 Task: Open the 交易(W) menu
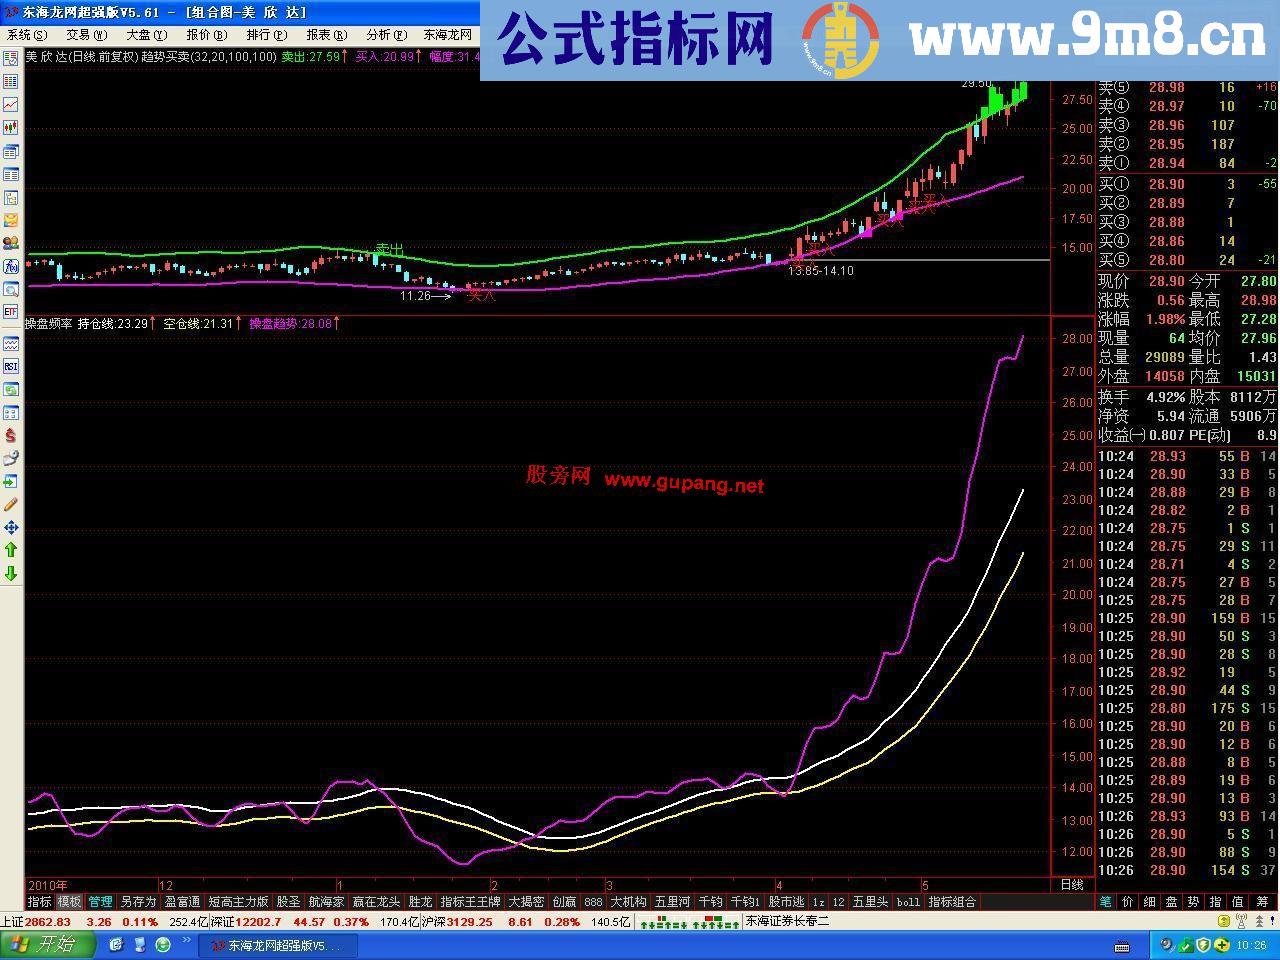click(x=87, y=35)
